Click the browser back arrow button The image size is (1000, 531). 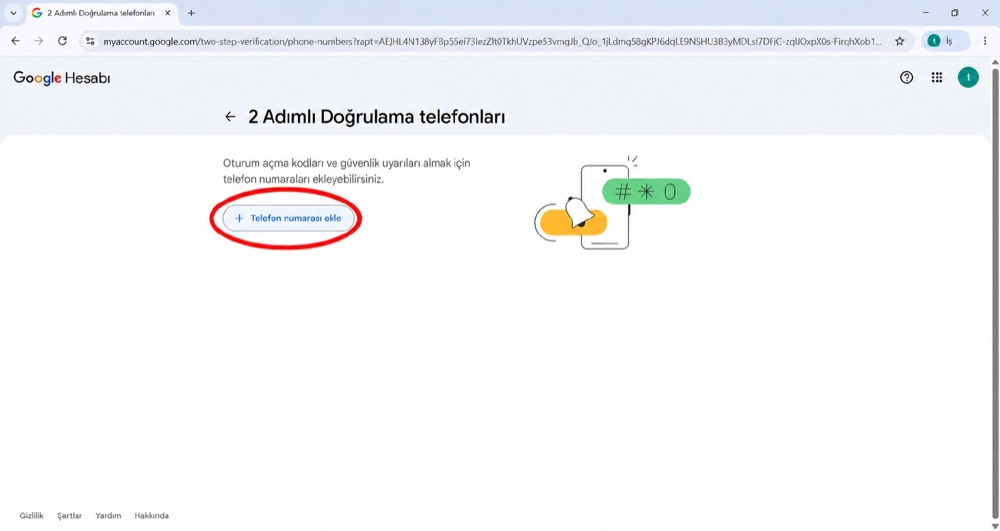click(16, 41)
